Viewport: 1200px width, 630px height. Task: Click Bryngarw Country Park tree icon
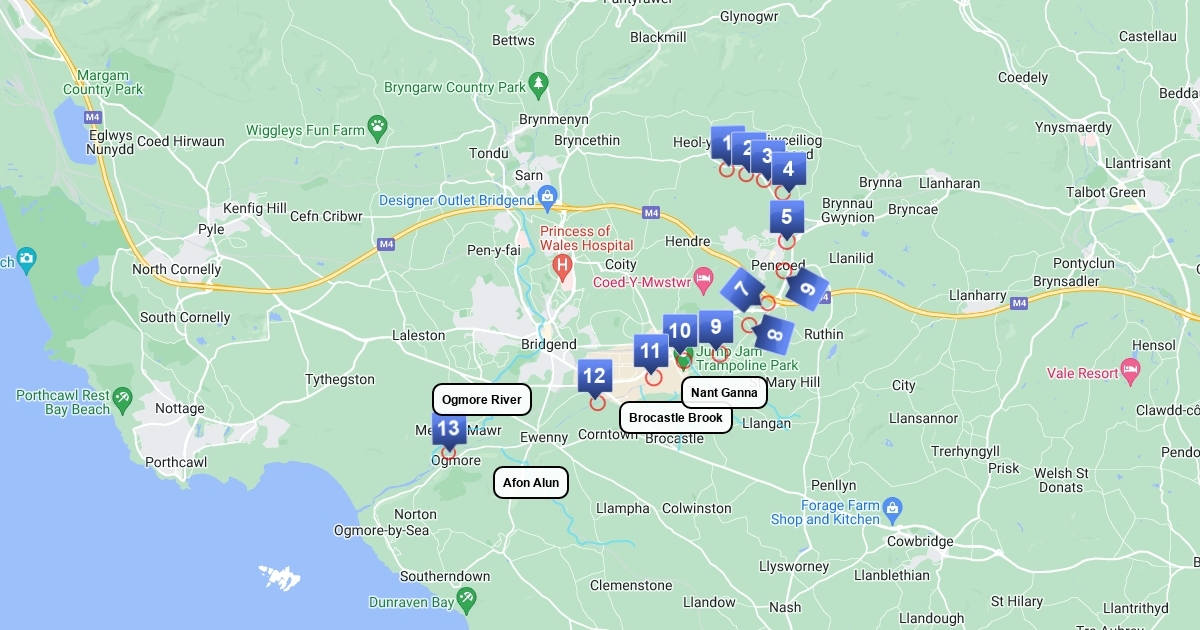tap(539, 82)
